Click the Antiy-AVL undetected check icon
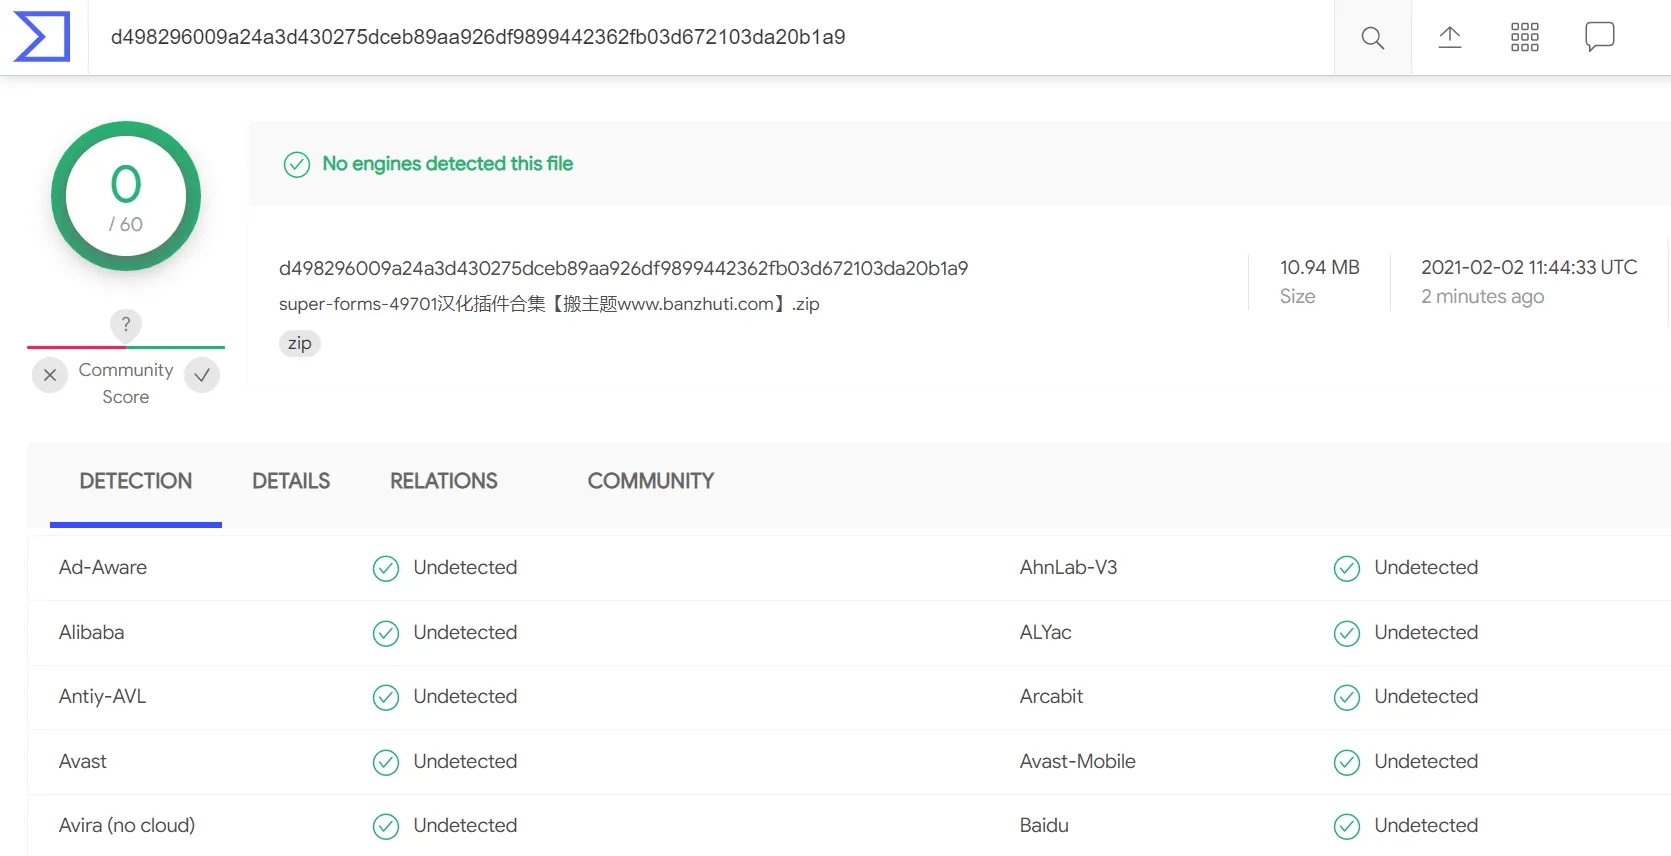The width and height of the screenshot is (1671, 856). coord(386,698)
